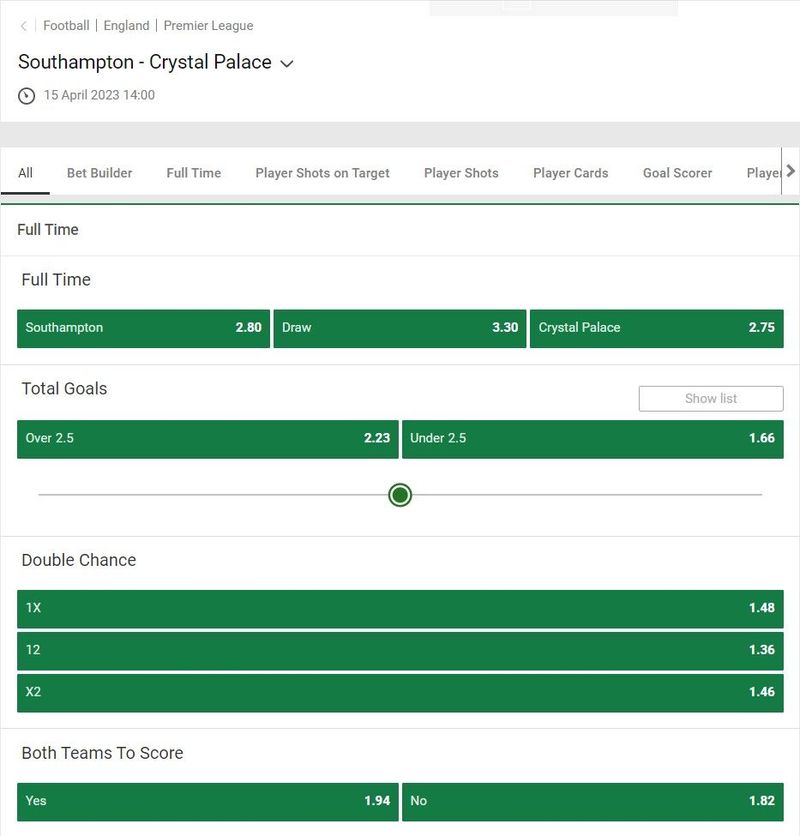Select Southampton to win at 2.80
The width and height of the screenshot is (800, 836).
(x=143, y=327)
